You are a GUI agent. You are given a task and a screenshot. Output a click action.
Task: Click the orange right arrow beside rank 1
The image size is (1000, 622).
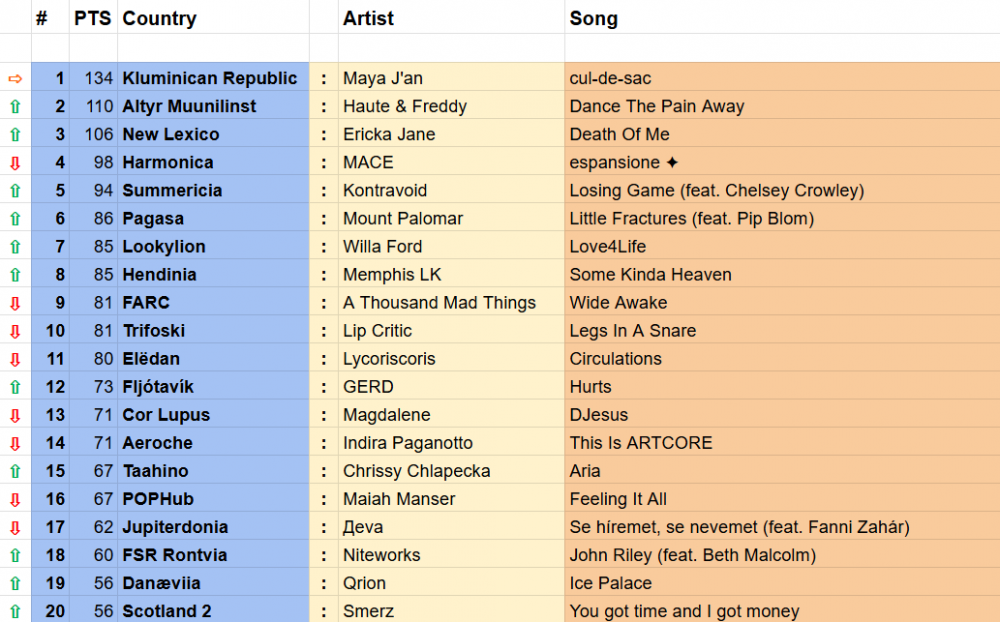point(15,78)
